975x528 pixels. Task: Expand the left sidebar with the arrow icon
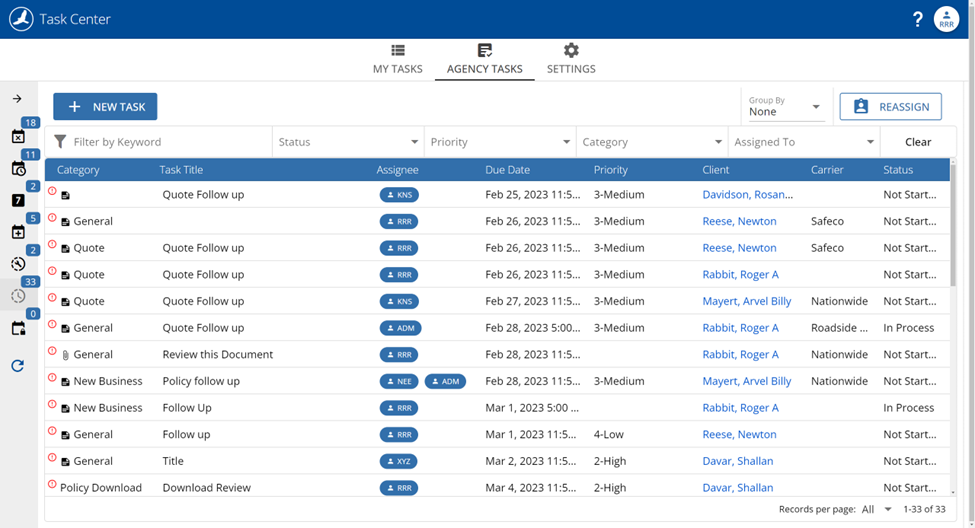(x=17, y=99)
